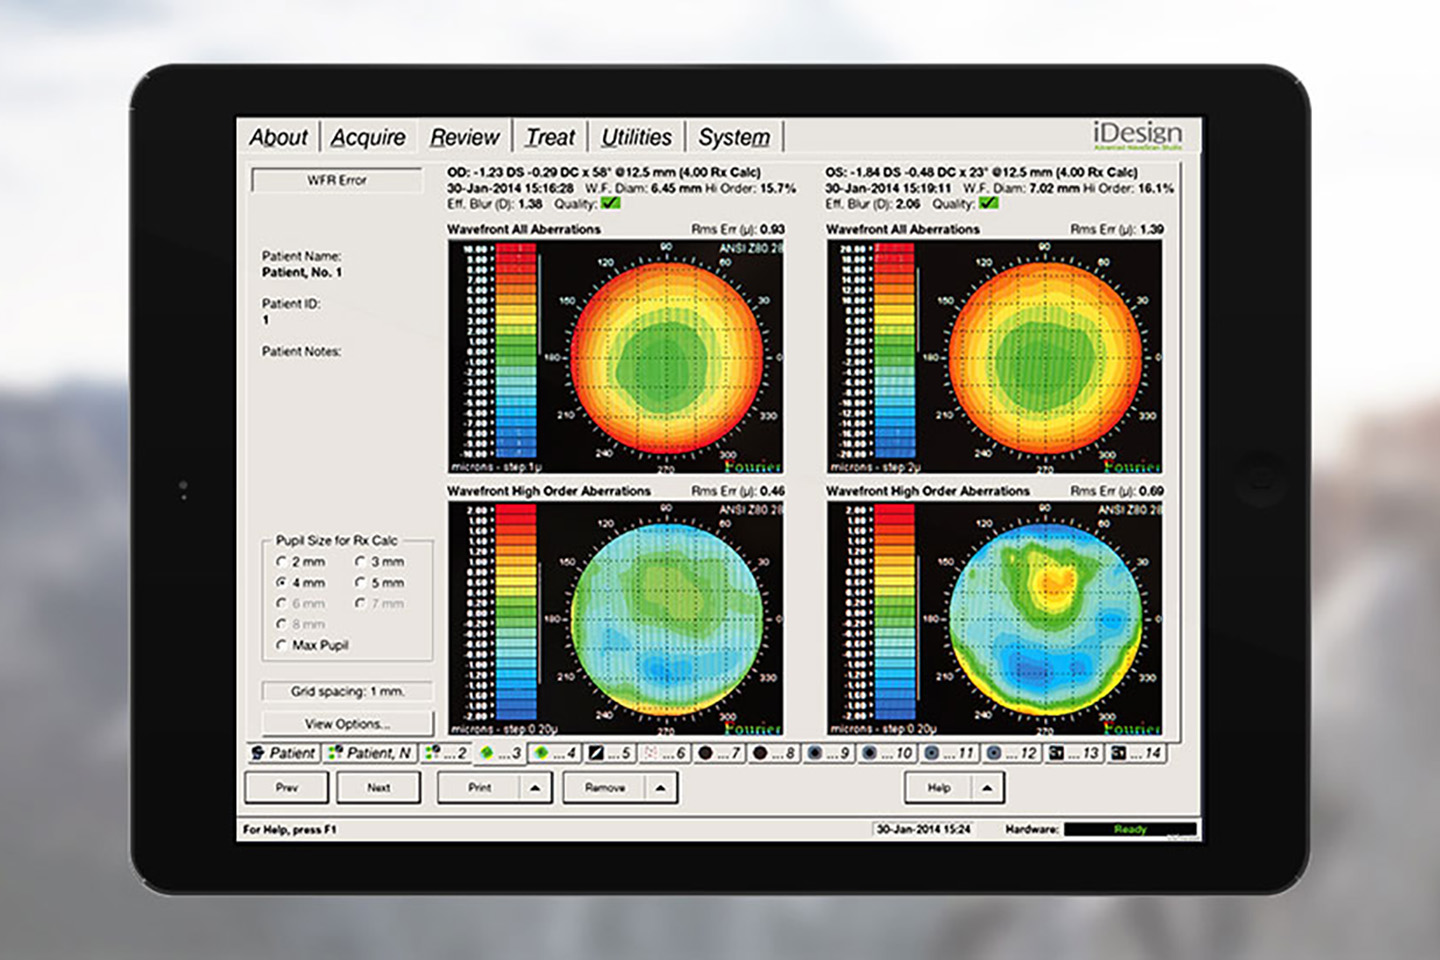This screenshot has width=1440, height=960.
Task: Open the Help dropdown arrow
Action: click(987, 788)
